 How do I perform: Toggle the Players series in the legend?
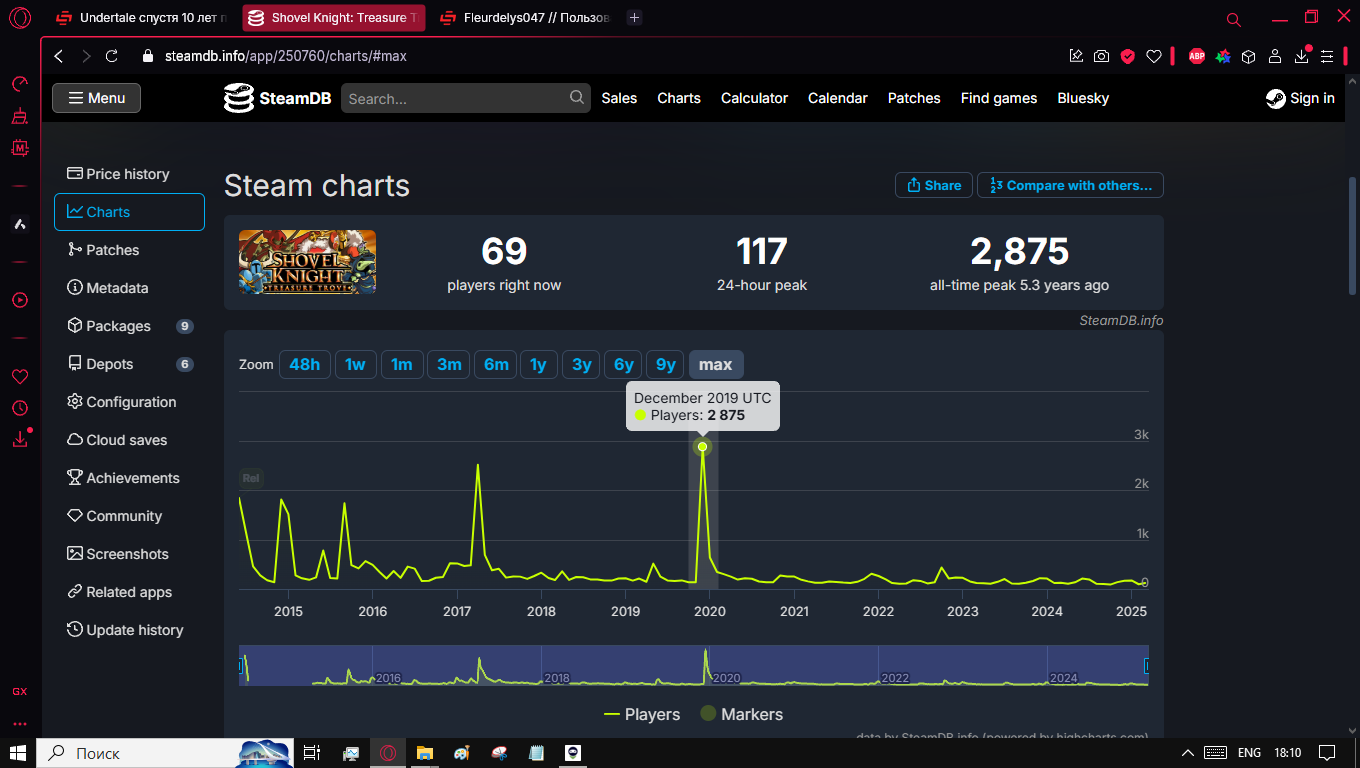coord(642,714)
